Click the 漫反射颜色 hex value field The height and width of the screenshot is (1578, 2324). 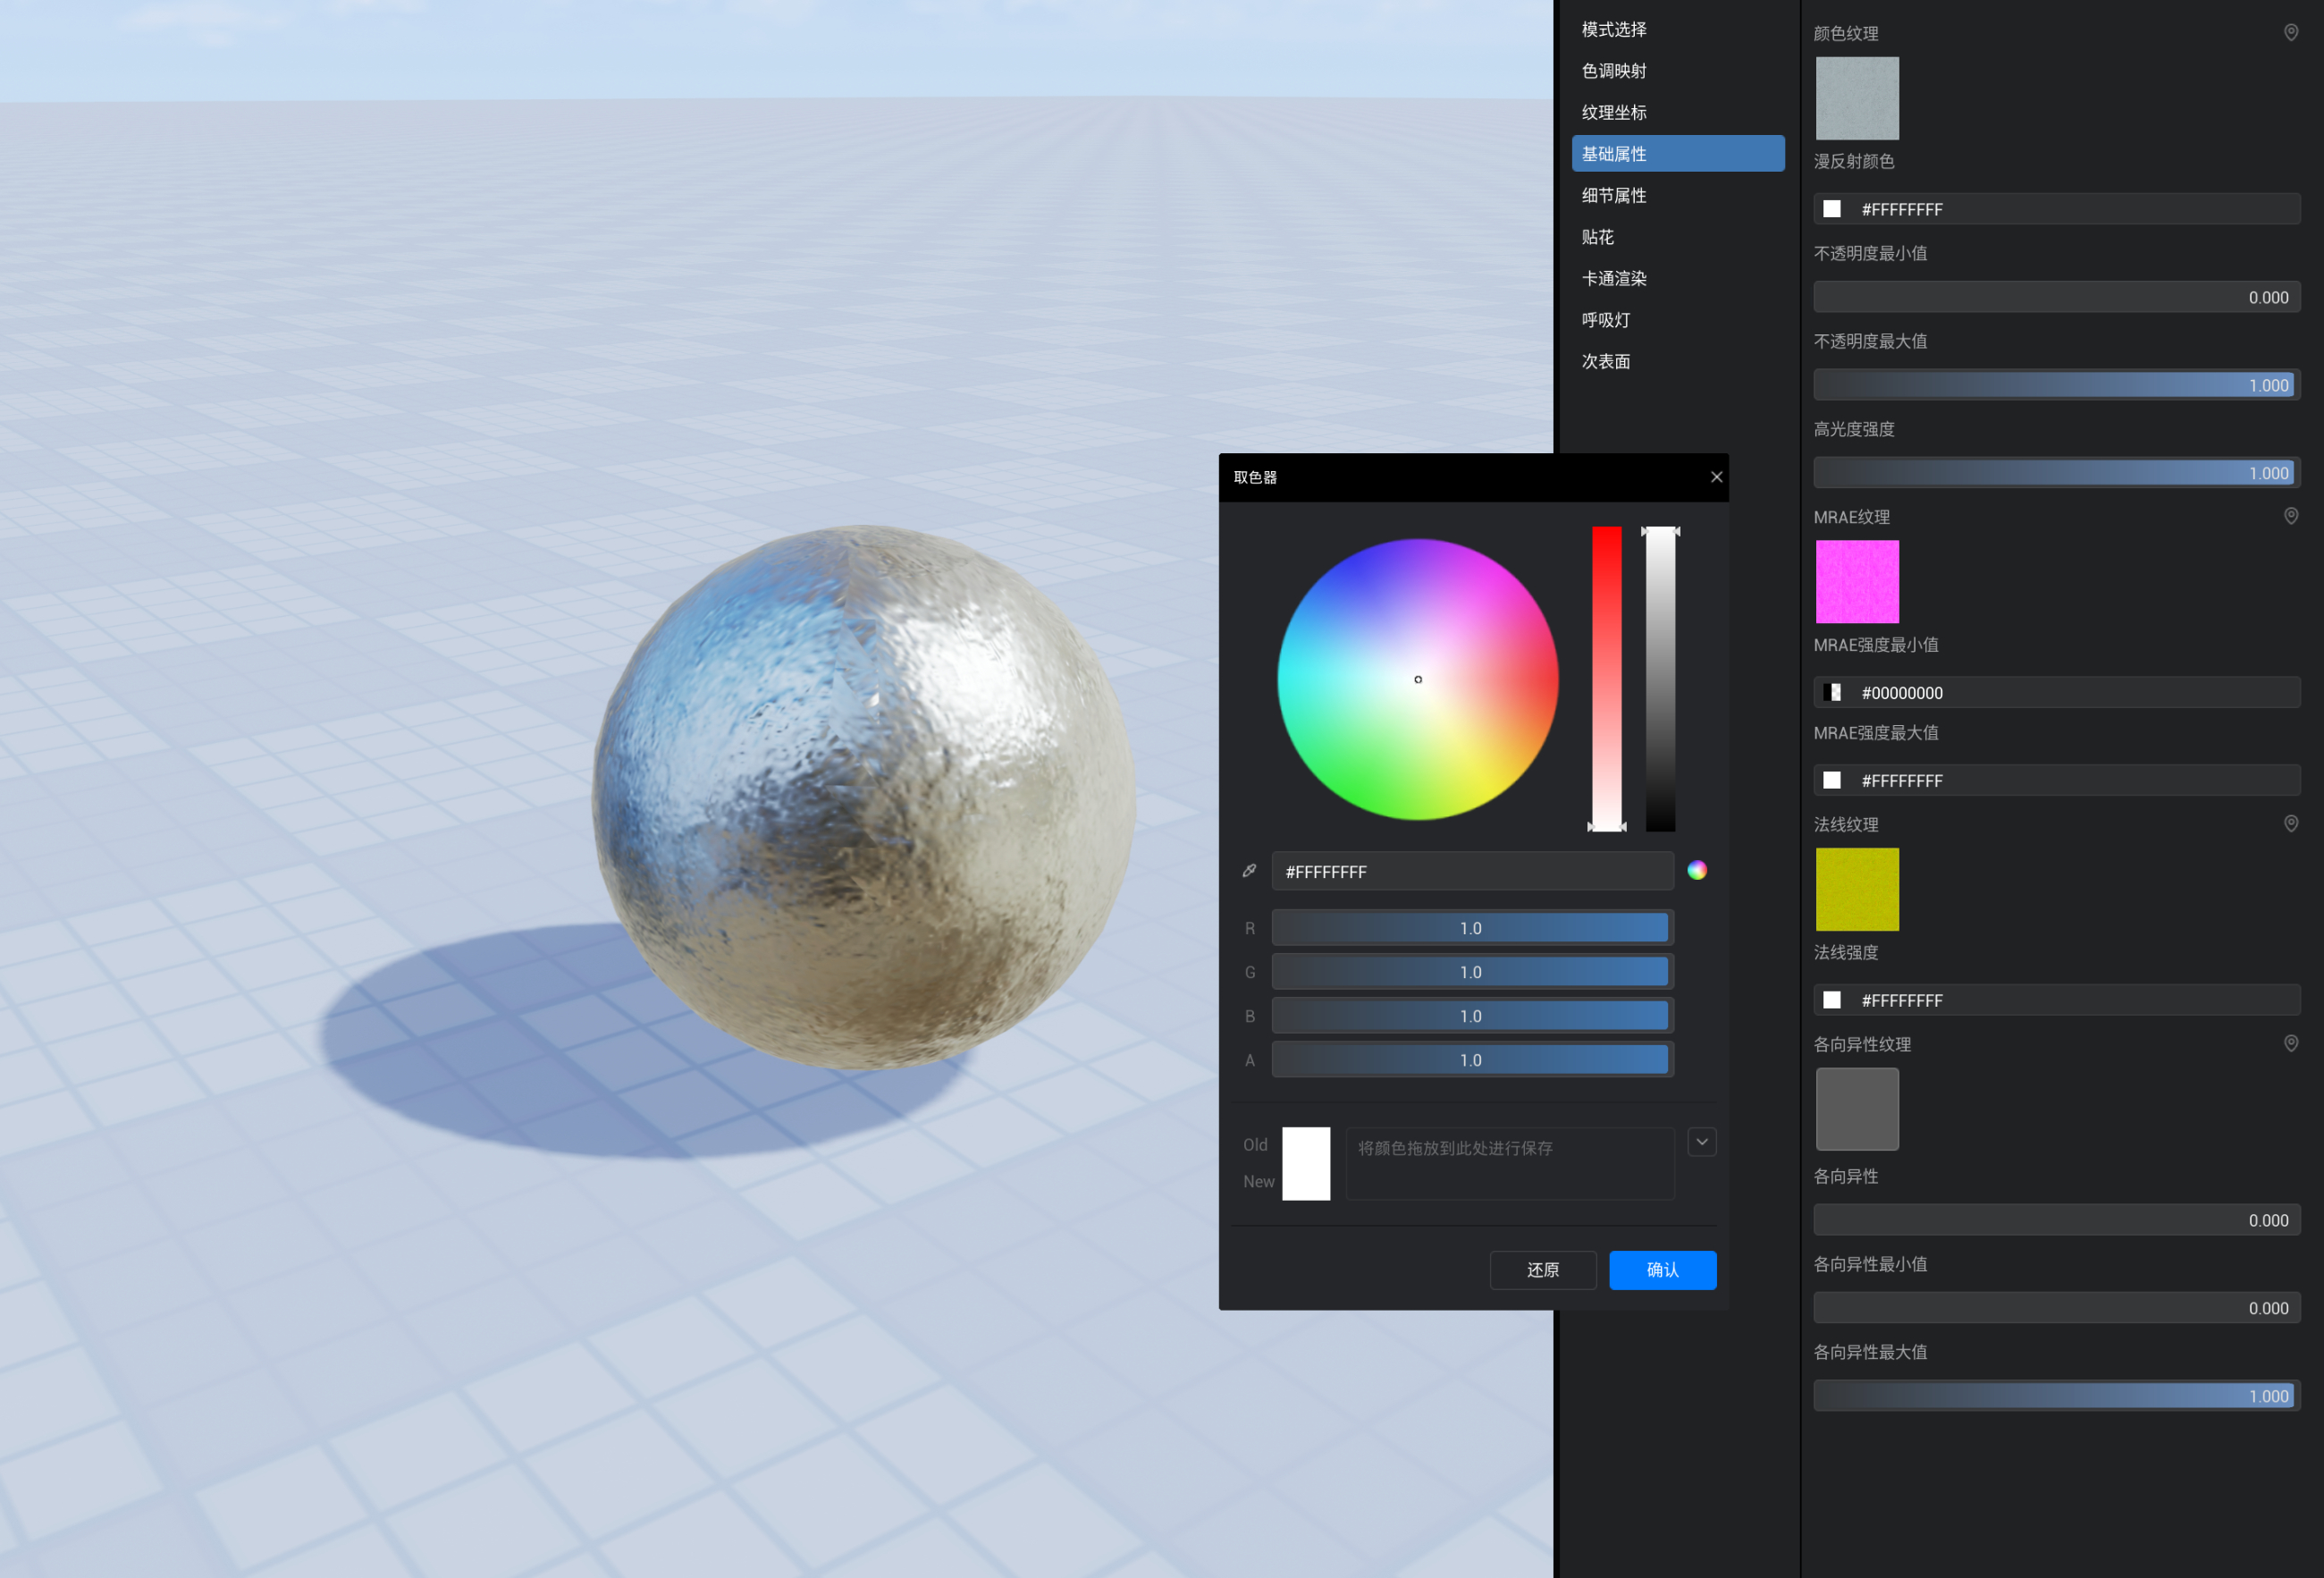click(x=2057, y=209)
